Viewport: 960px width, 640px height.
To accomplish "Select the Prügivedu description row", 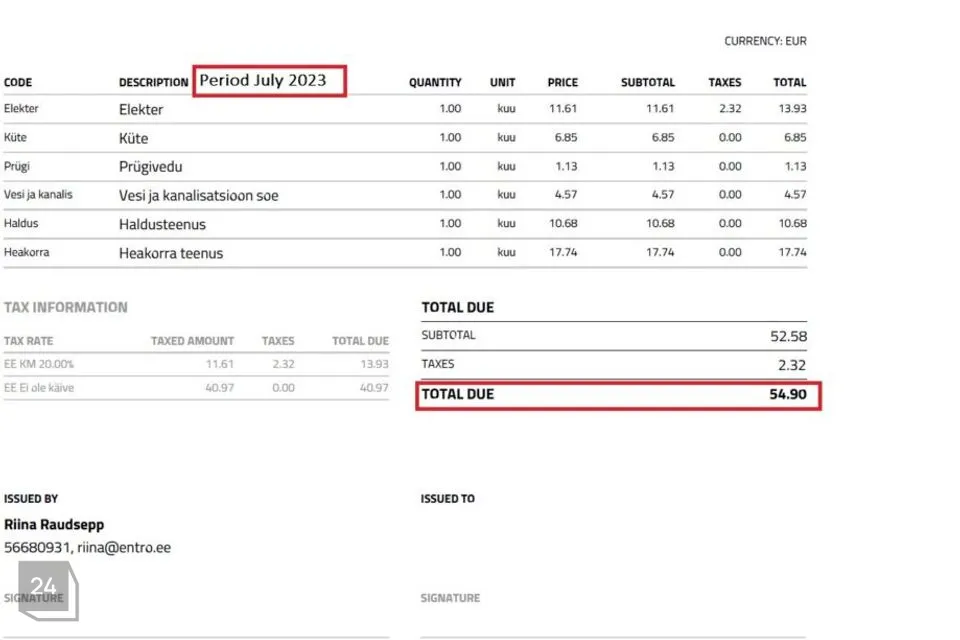I will (151, 167).
